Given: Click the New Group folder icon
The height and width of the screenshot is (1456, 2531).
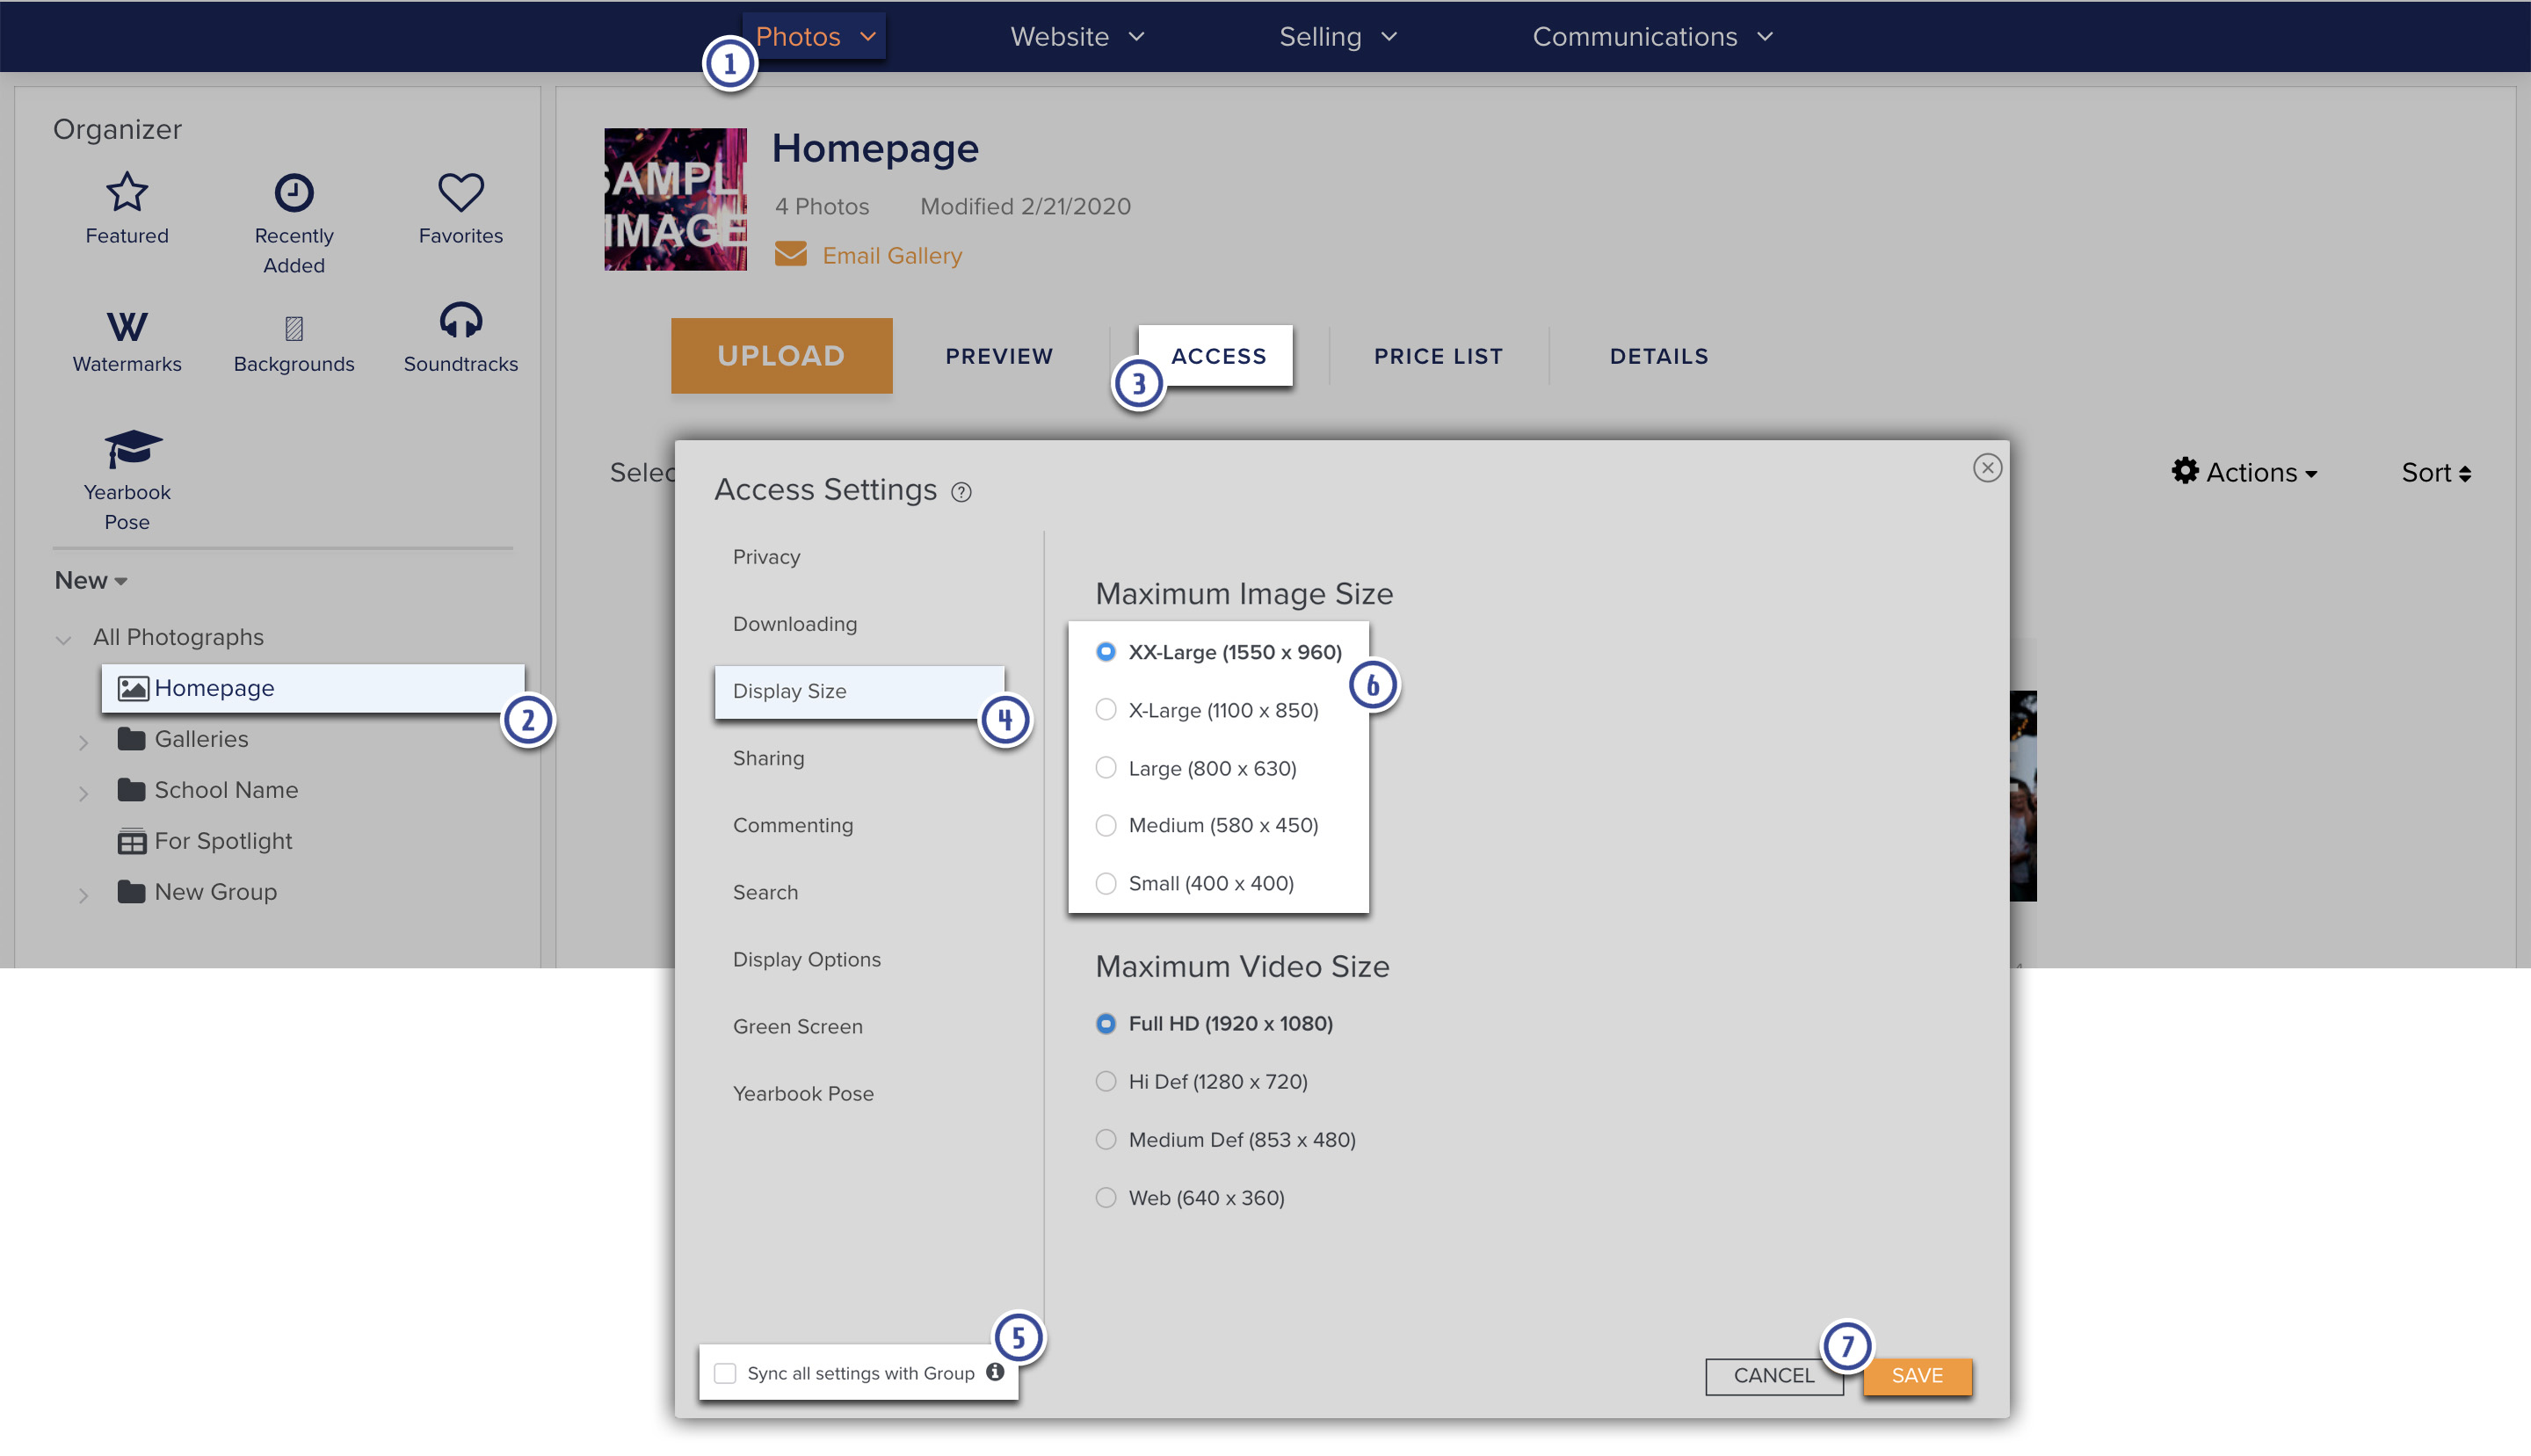Looking at the screenshot, I should tap(131, 892).
